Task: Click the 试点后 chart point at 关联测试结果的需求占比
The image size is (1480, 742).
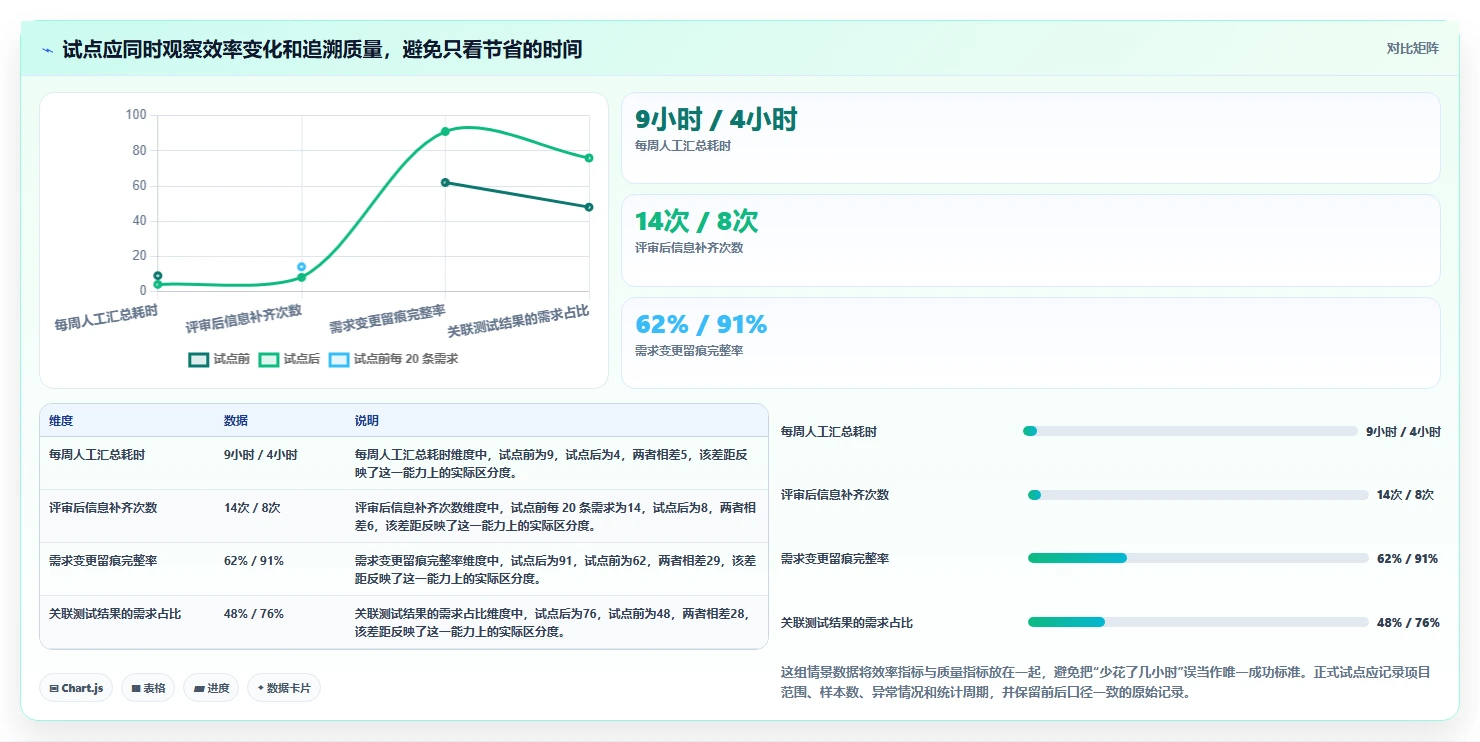Action: pyautogui.click(x=589, y=158)
